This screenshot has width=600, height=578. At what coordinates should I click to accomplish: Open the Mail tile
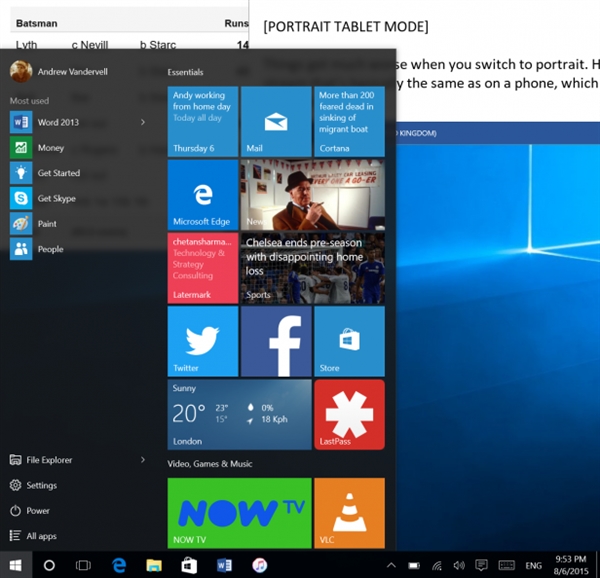(x=276, y=122)
